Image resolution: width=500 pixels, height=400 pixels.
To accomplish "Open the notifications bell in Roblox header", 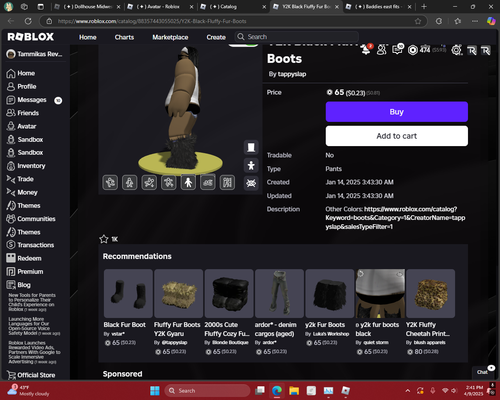I will click(x=366, y=50).
